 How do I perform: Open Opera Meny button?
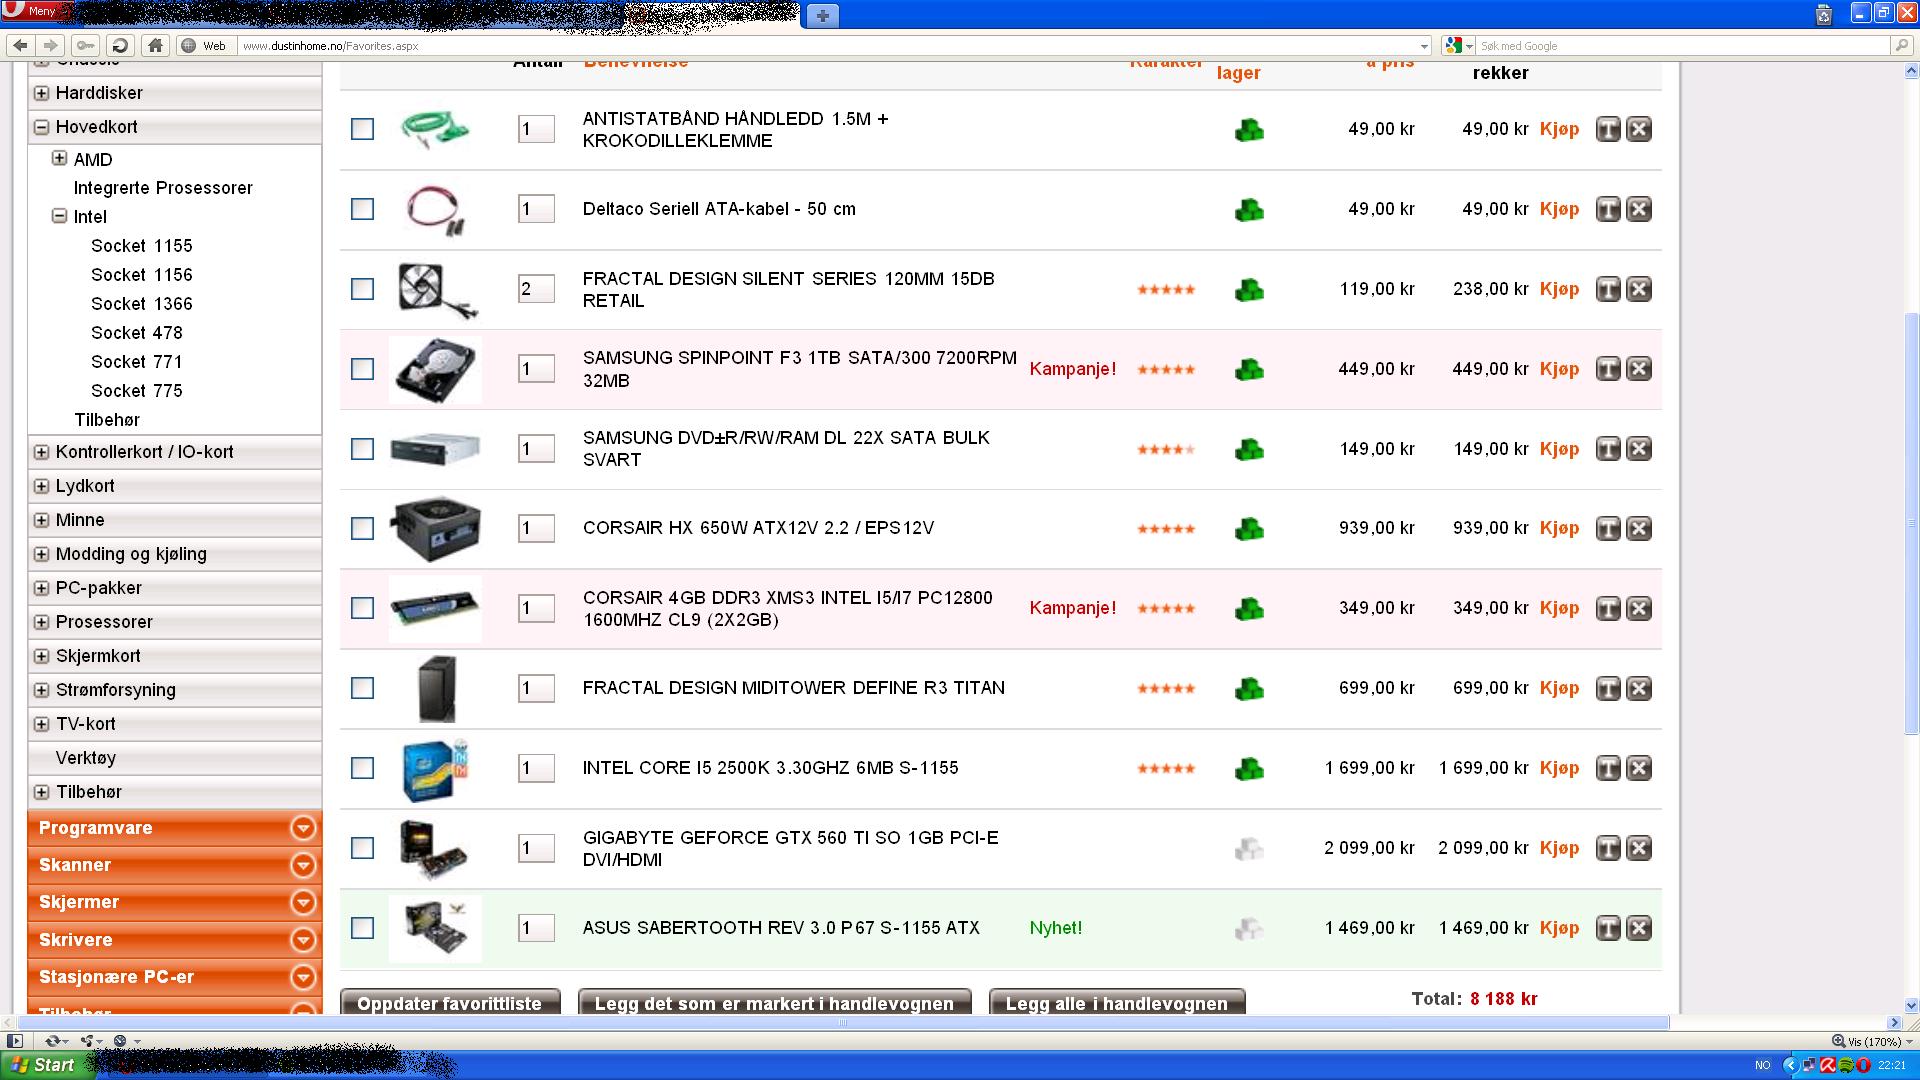pos(36,11)
